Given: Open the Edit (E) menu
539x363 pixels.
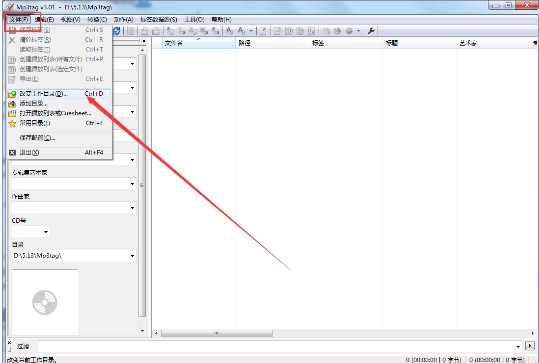Looking at the screenshot, I should pyautogui.click(x=44, y=20).
